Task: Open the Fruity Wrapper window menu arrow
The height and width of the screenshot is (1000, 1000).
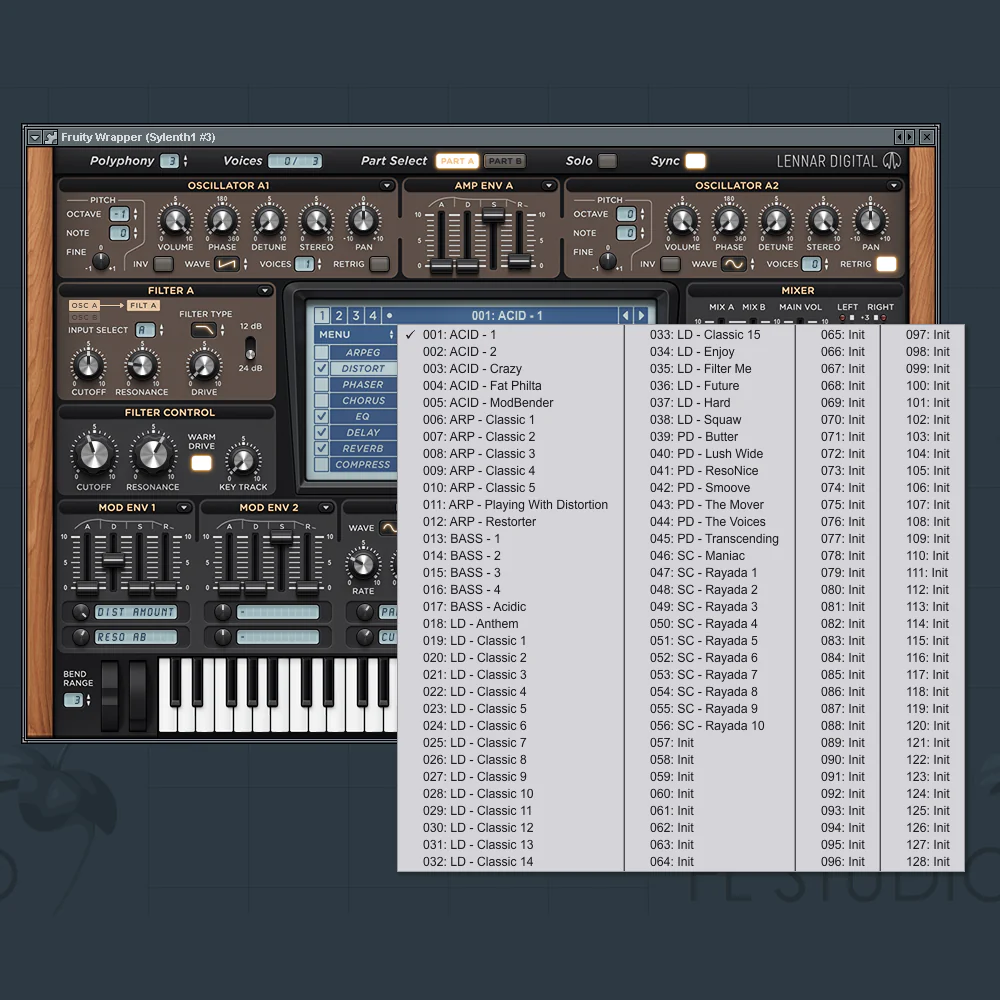Action: pos(34,137)
